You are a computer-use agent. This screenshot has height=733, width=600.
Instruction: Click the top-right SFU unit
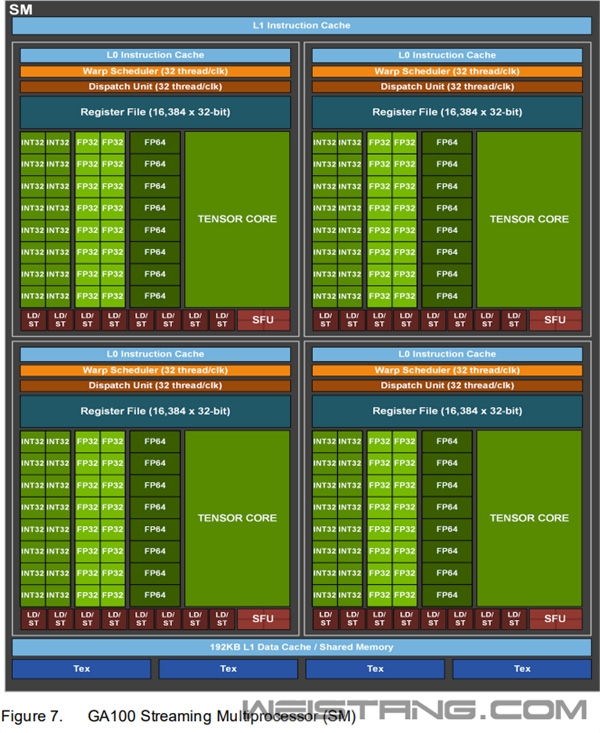555,320
